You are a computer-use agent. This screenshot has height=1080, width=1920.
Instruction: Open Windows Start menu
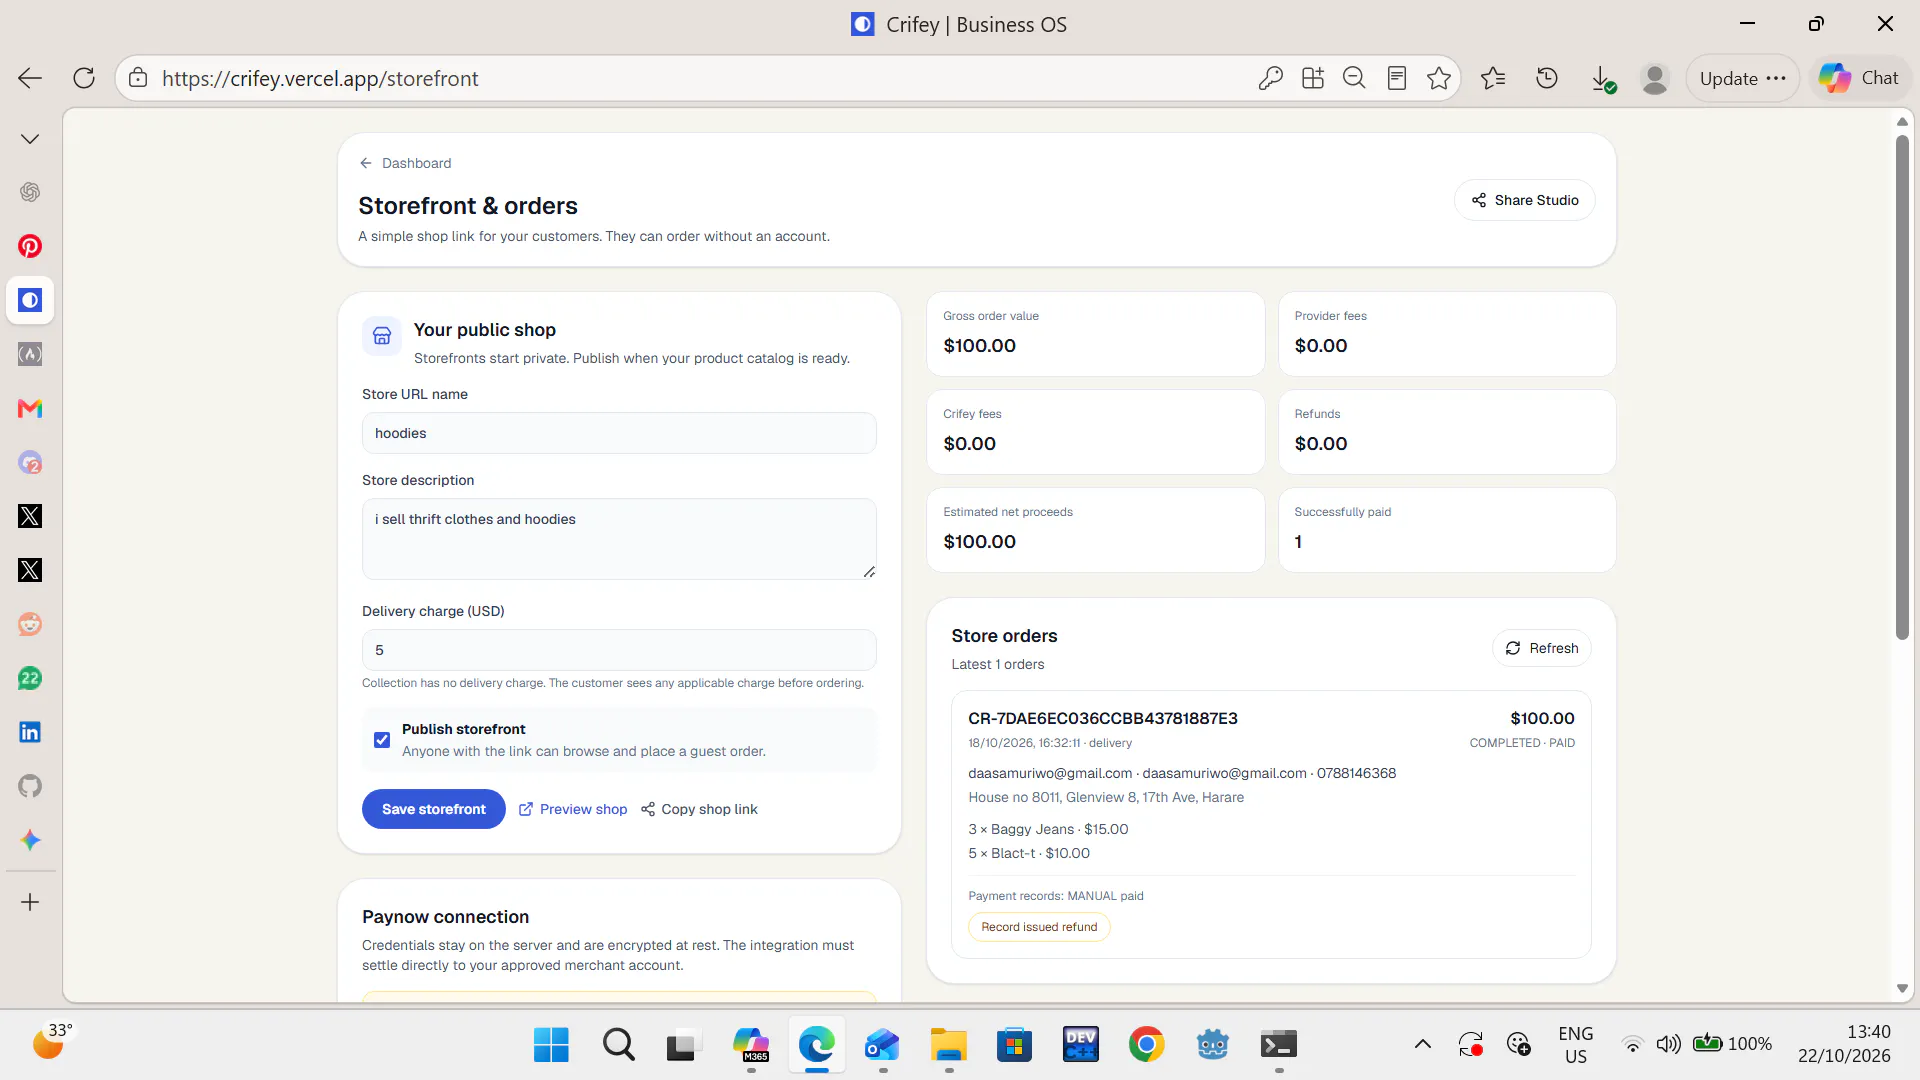[x=551, y=1045]
